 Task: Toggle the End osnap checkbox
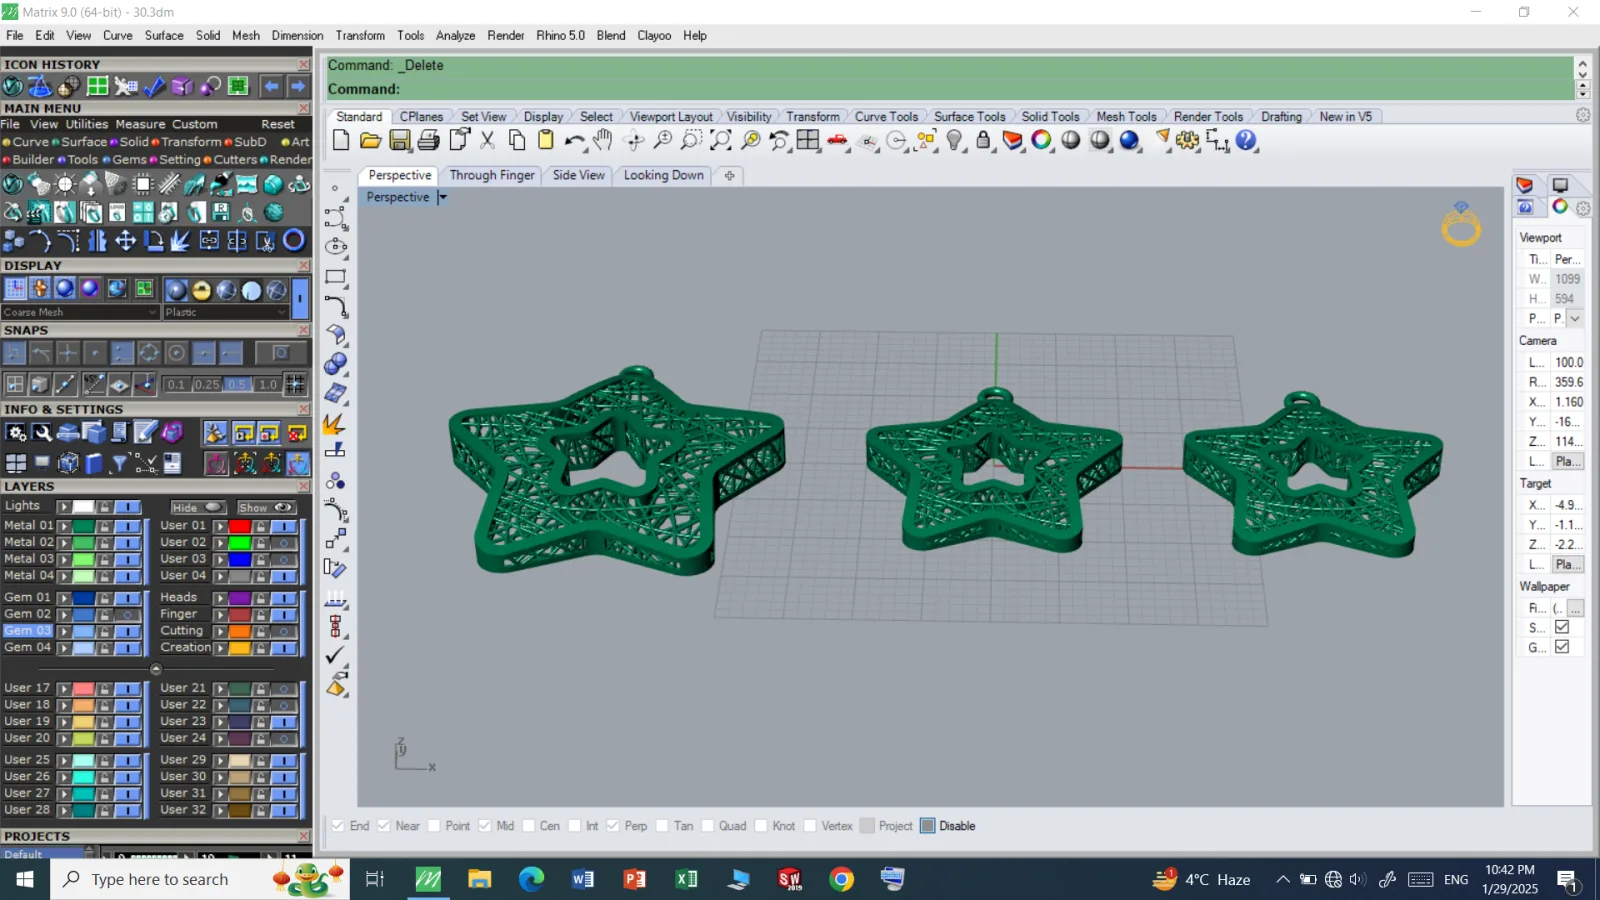pyautogui.click(x=339, y=826)
